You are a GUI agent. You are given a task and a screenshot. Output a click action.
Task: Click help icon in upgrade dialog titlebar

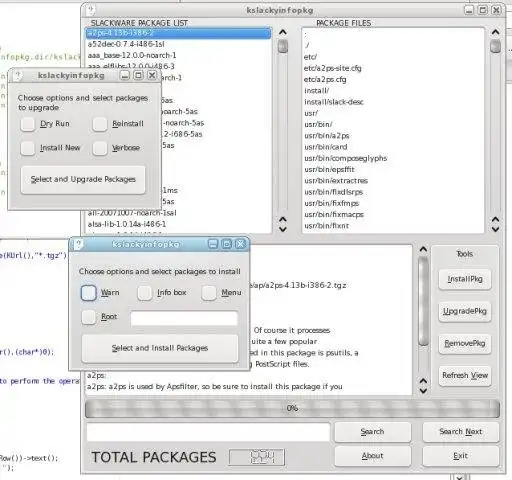[x=17, y=76]
